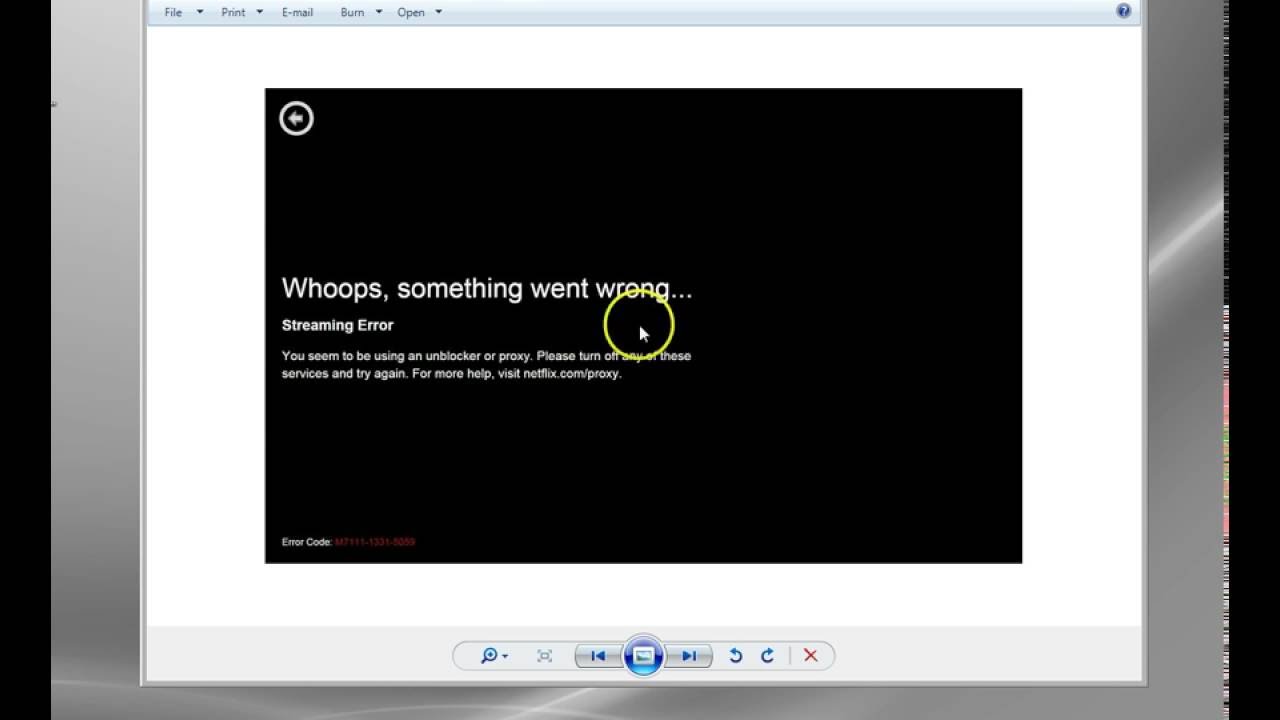Click the blue help question mark icon
This screenshot has height=720, width=1280.
tap(1124, 11)
